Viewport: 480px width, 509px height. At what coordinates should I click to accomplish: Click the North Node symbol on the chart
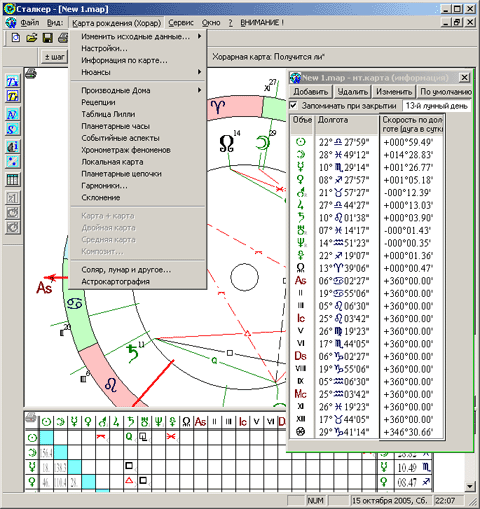click(226, 144)
